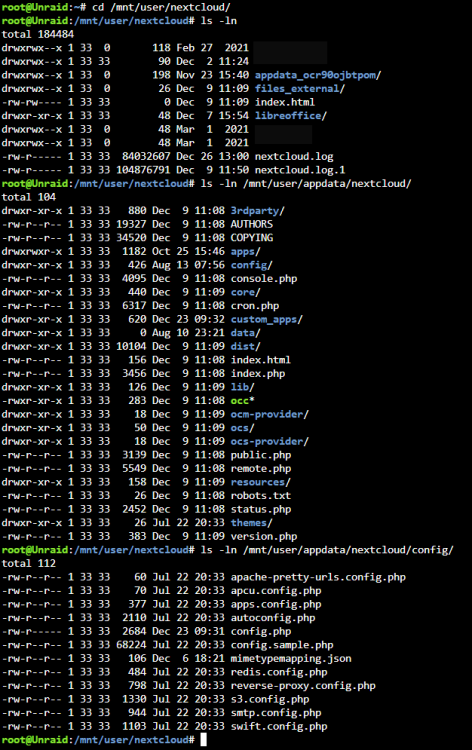Click the nextcloud.log filename
The width and height of the screenshot is (472, 750).
294,156
